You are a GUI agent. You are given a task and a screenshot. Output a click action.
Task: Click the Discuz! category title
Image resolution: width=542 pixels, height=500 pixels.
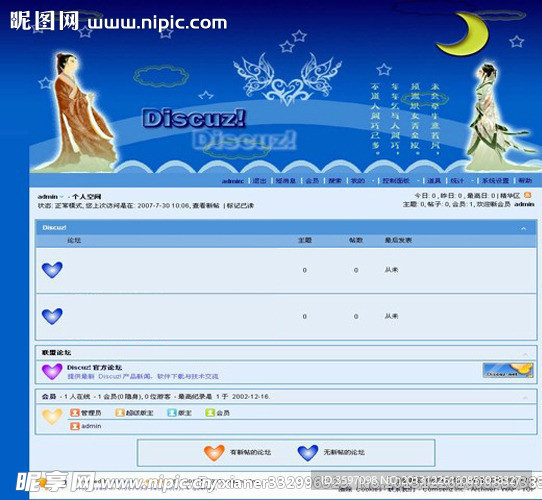(x=54, y=228)
